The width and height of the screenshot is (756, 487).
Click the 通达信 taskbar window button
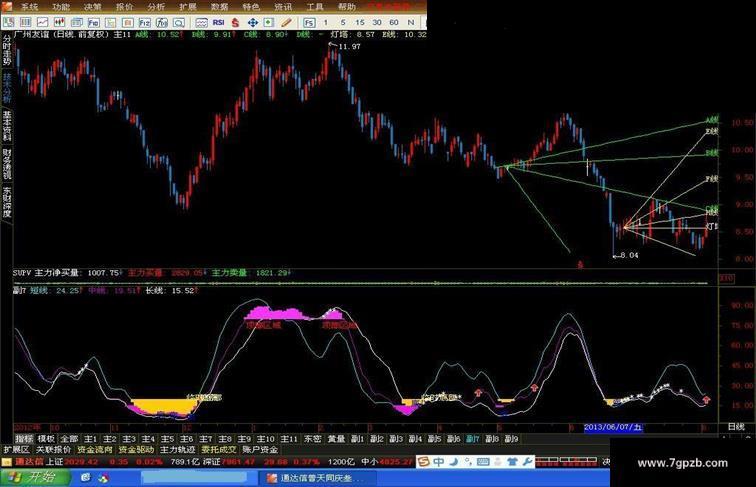pos(316,478)
